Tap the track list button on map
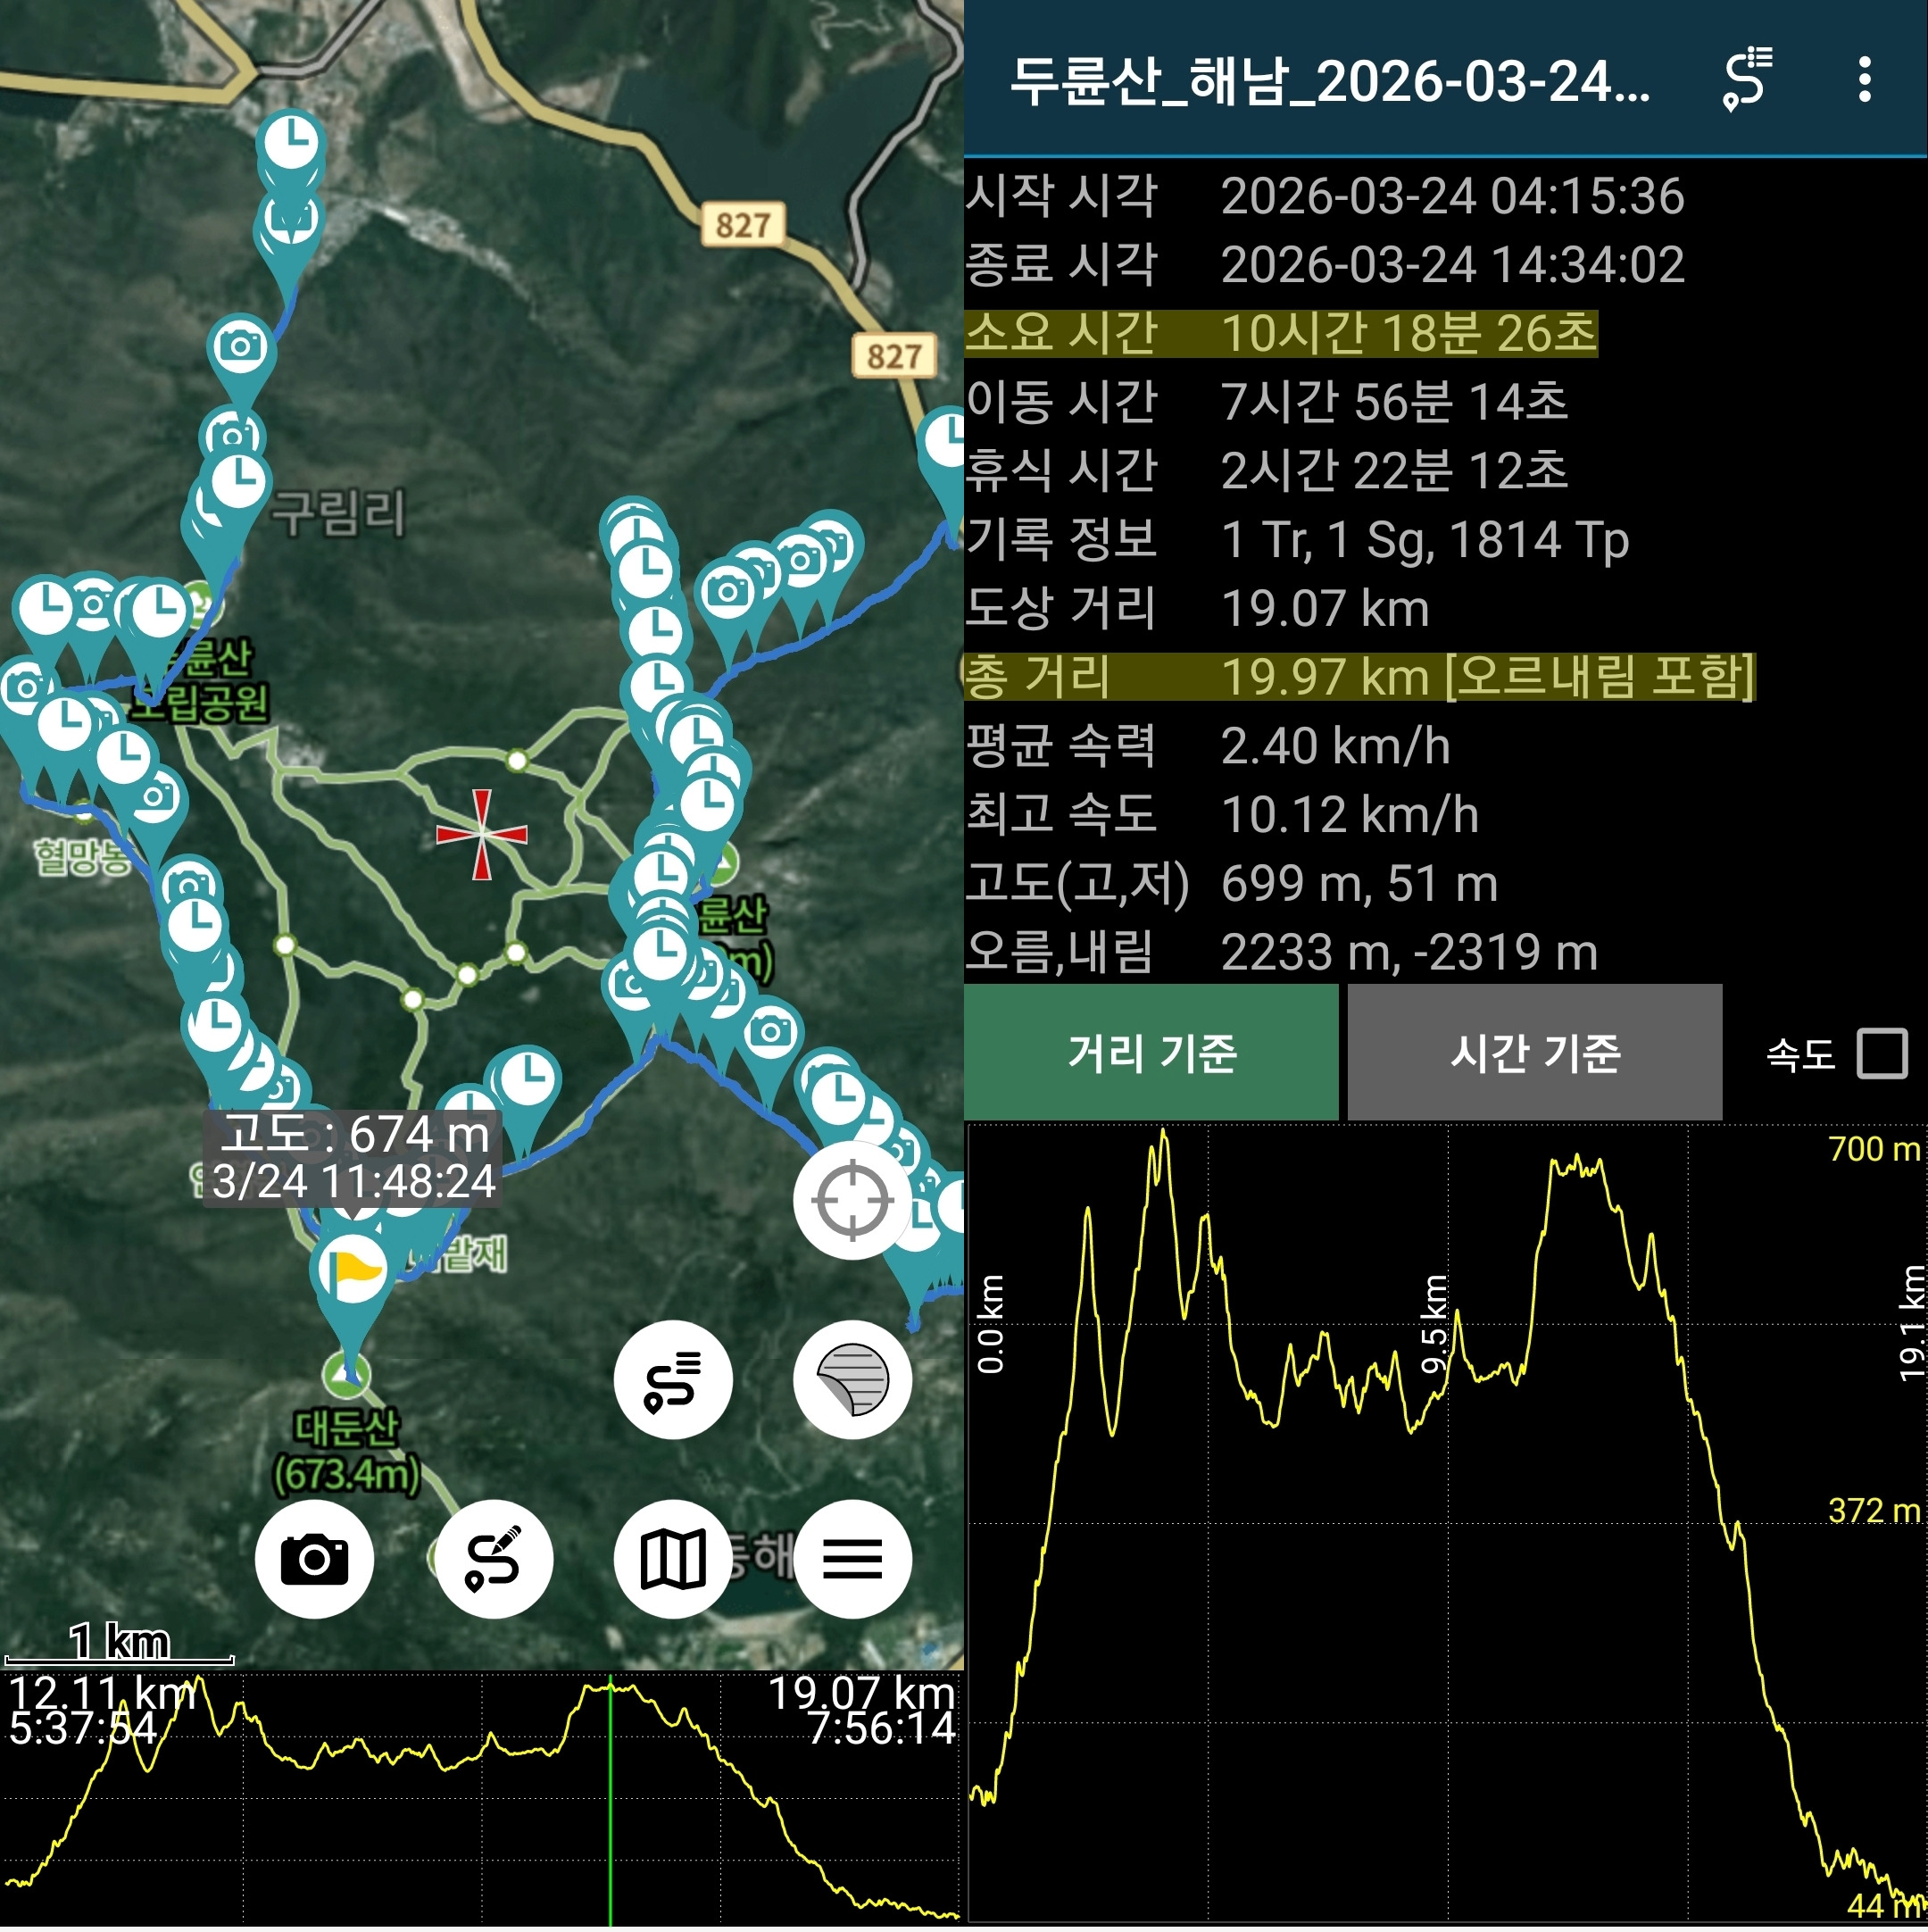The image size is (1928, 1932). point(672,1381)
